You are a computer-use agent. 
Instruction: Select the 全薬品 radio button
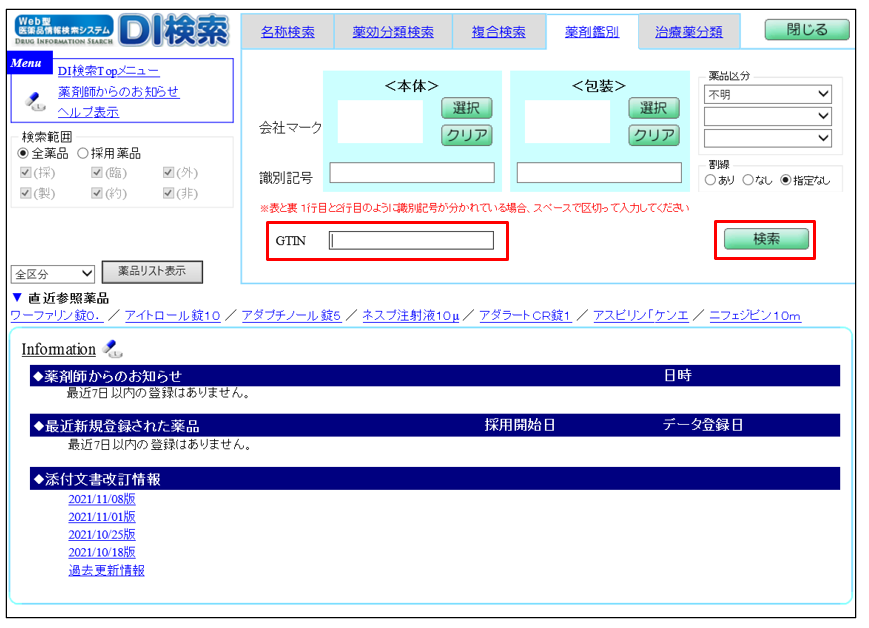coord(23,154)
